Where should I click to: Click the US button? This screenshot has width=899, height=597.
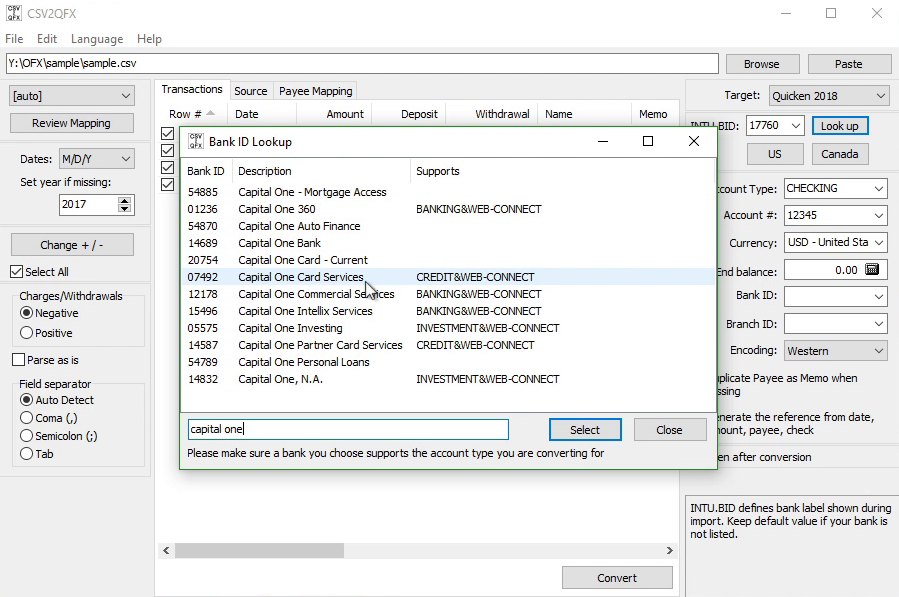click(775, 154)
